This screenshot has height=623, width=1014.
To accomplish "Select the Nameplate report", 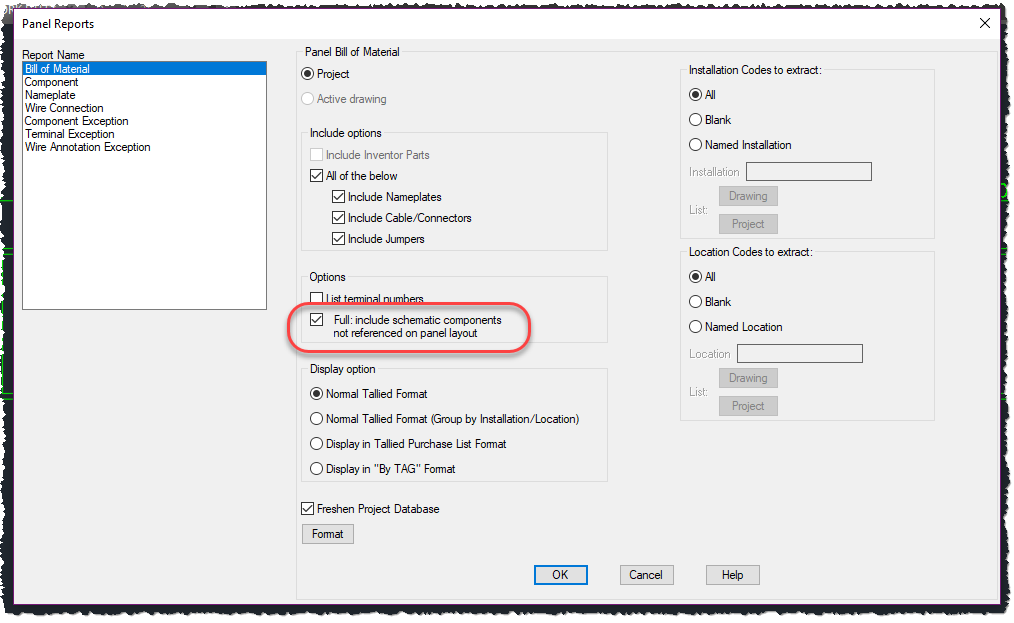I will [x=49, y=94].
